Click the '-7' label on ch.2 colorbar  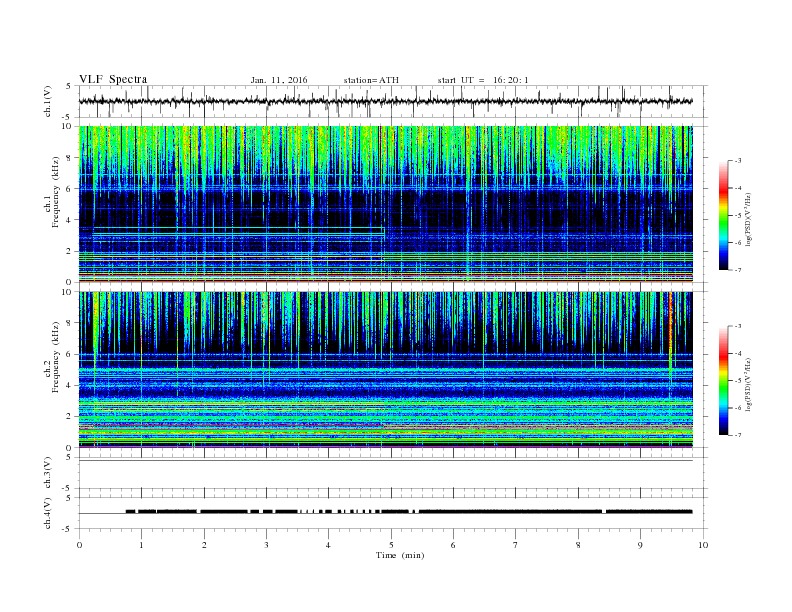[x=737, y=435]
